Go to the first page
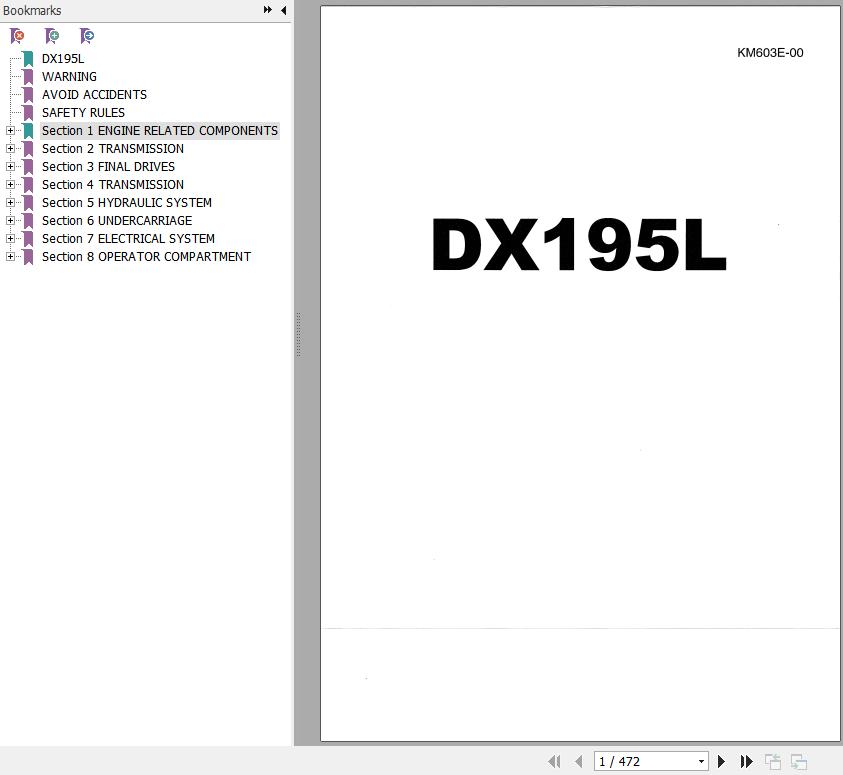Image resolution: width=843 pixels, height=775 pixels. click(554, 761)
